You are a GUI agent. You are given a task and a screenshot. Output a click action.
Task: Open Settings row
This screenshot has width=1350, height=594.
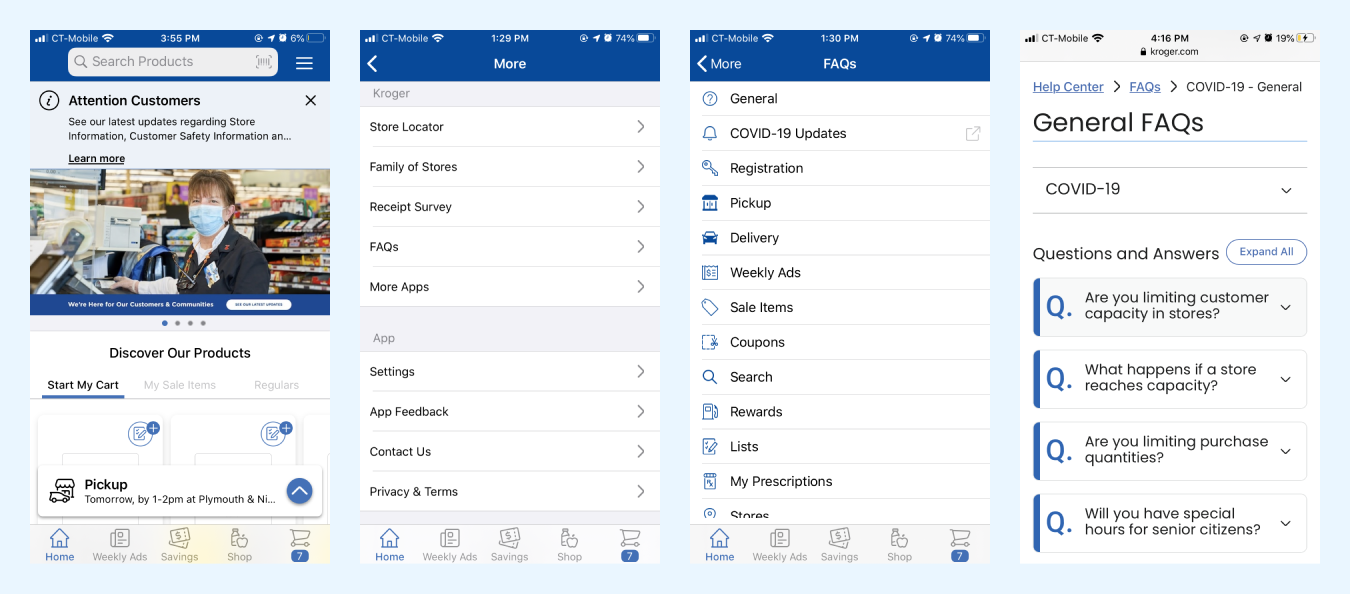click(x=510, y=372)
